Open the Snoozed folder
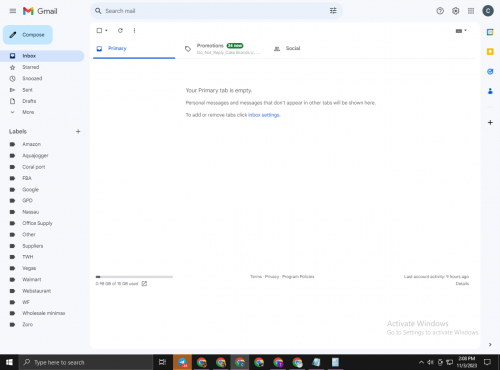Image resolution: width=500 pixels, height=370 pixels. click(42, 78)
